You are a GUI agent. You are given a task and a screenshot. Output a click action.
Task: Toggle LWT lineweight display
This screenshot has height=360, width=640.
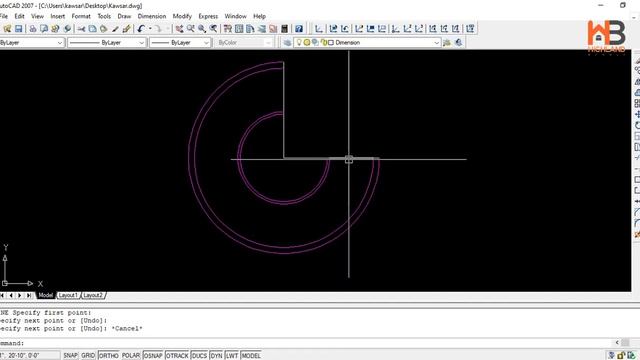pos(232,356)
